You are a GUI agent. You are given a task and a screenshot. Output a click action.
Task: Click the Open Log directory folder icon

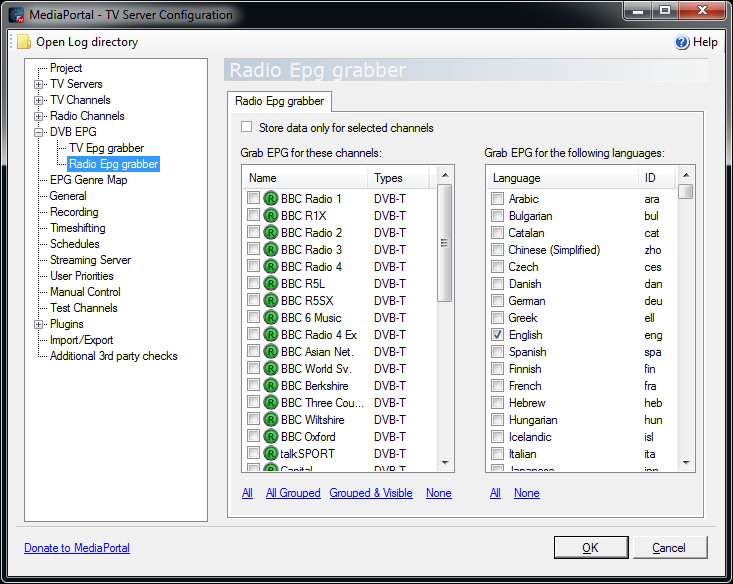pos(24,42)
